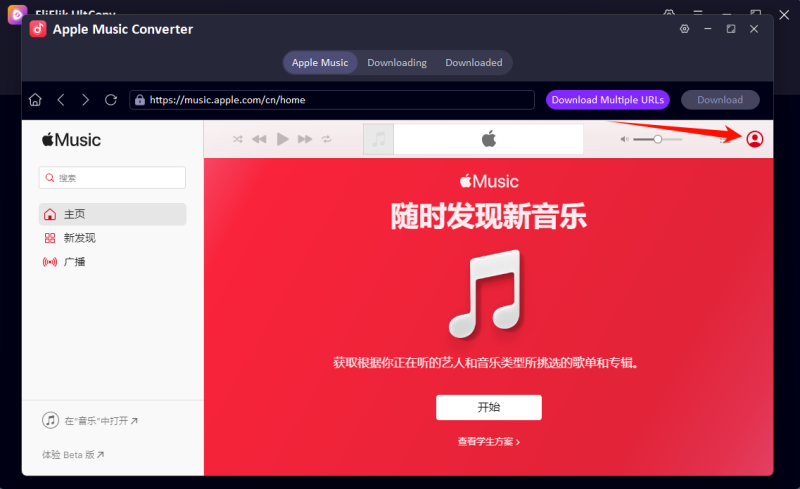The image size is (800, 489).
Task: Click the now-playing Apple logo display
Action: (488, 139)
